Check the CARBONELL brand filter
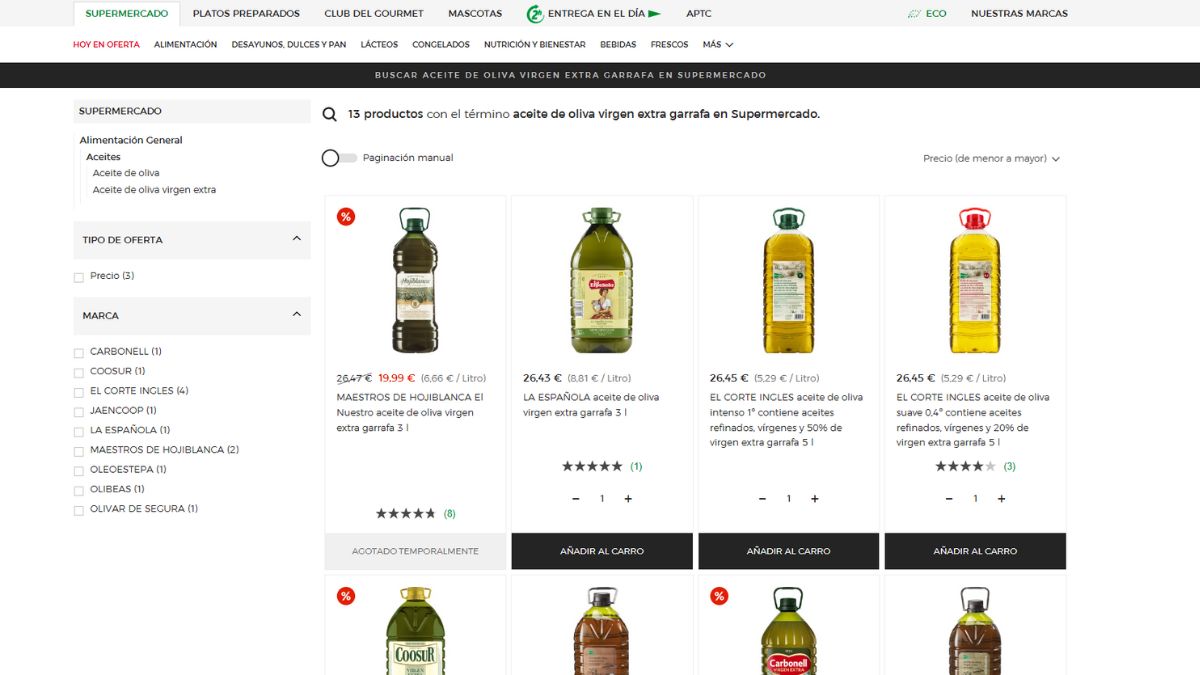Screen dimensions: 1200x675 tap(79, 353)
